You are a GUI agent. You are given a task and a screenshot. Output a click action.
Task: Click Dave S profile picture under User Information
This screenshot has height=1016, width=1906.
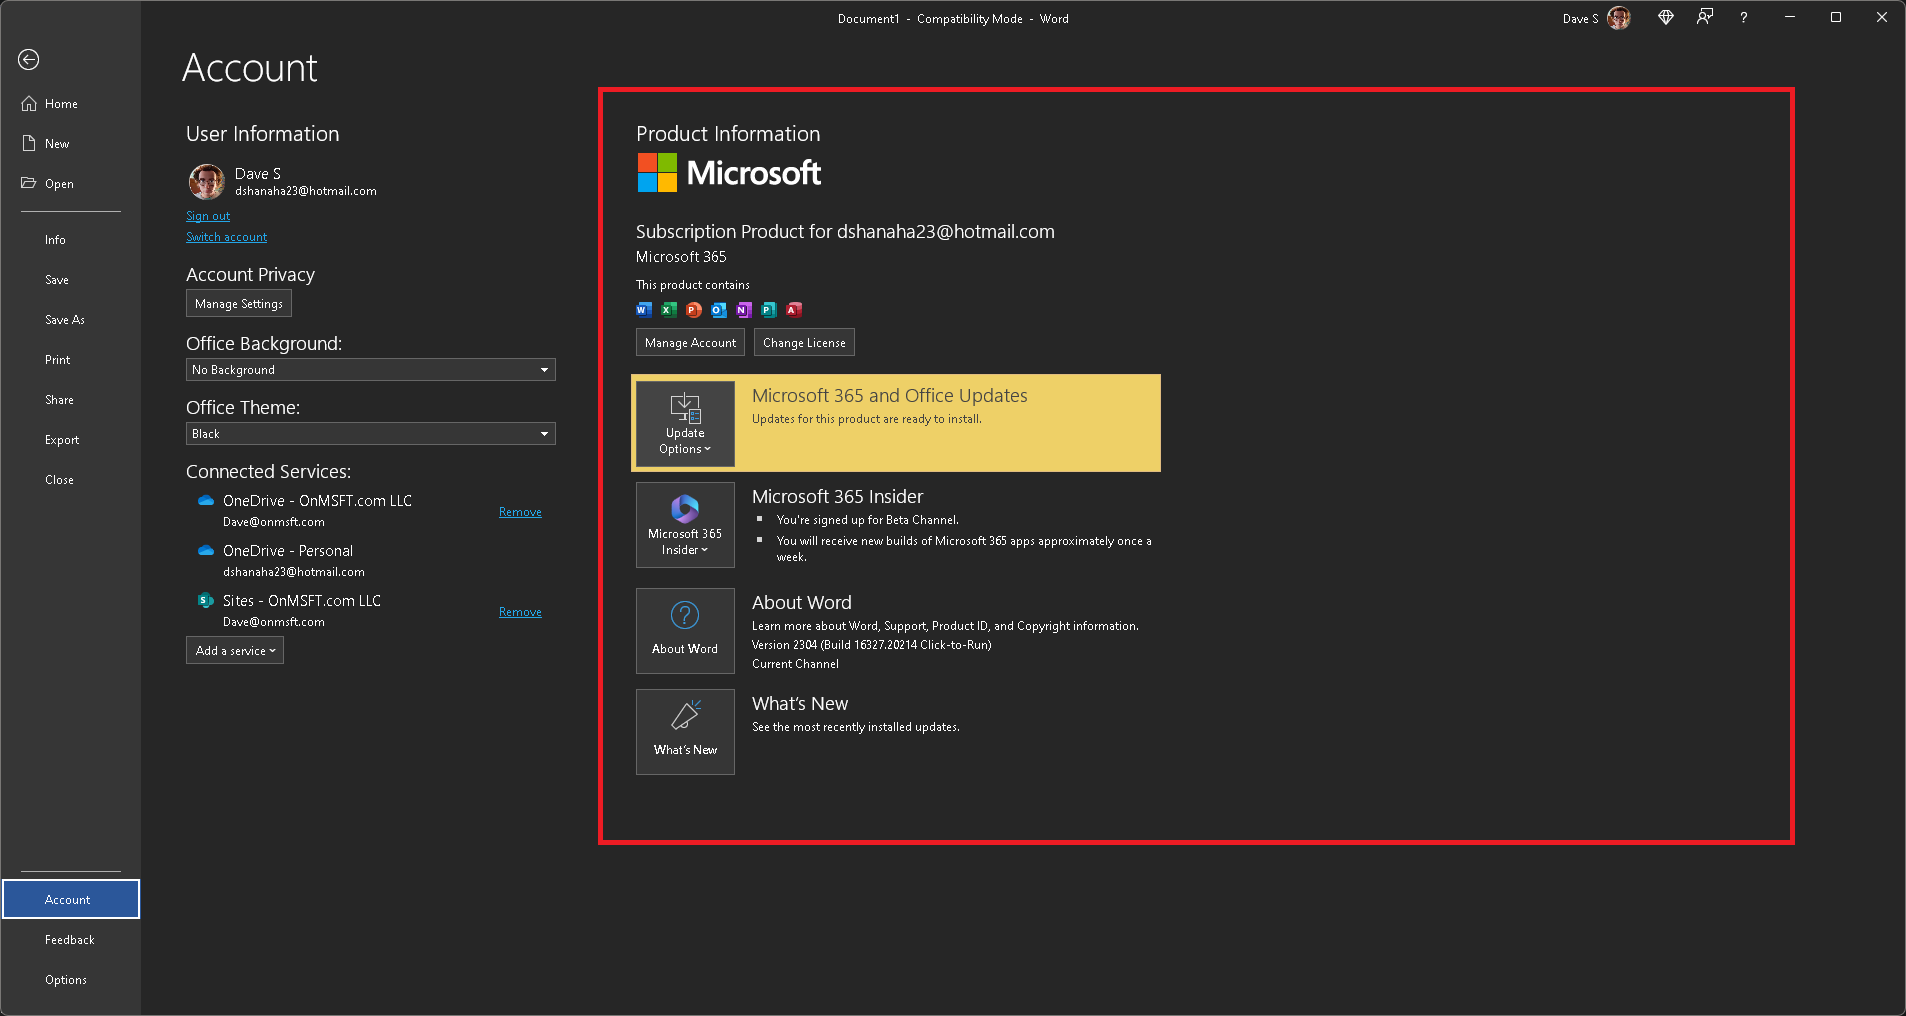207,182
